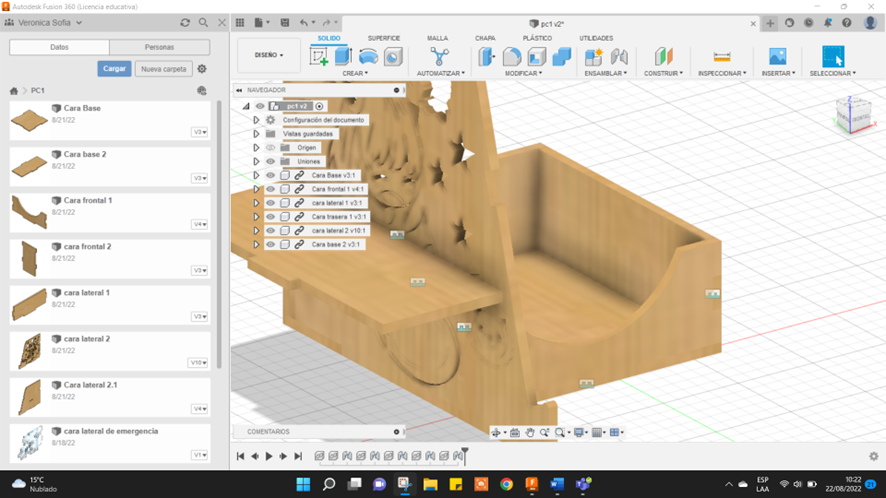Click the PC1 breadcrumb
This screenshot has width=886, height=498.
[x=38, y=90]
